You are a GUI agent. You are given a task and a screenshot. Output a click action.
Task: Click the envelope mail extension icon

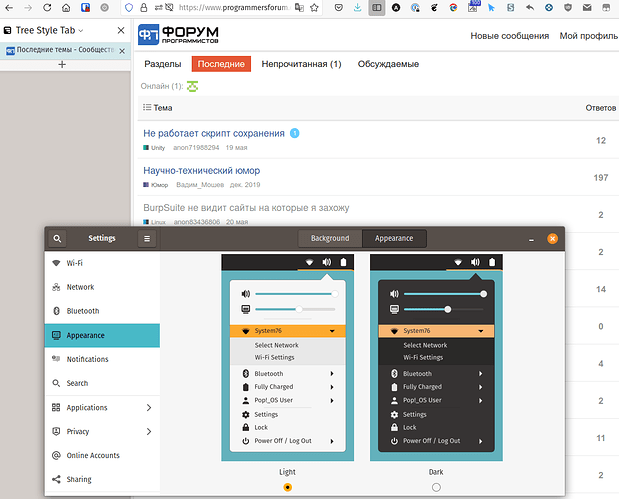(587, 8)
